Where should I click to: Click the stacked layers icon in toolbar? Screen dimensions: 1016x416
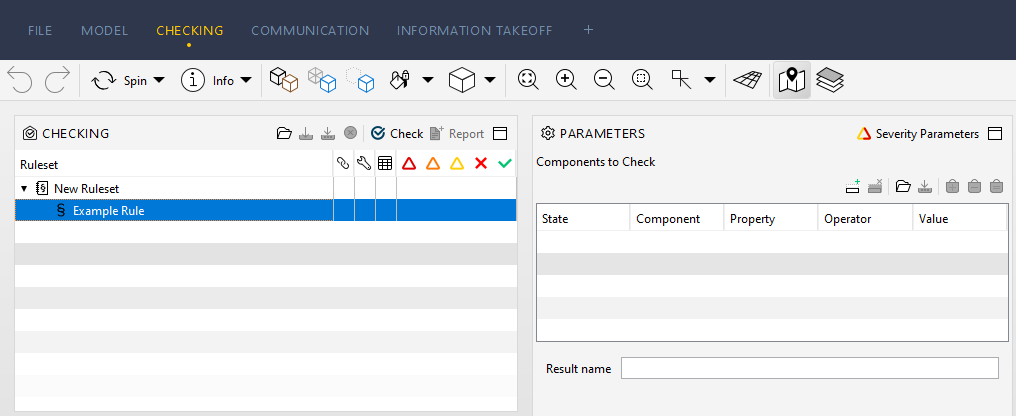pyautogui.click(x=829, y=81)
